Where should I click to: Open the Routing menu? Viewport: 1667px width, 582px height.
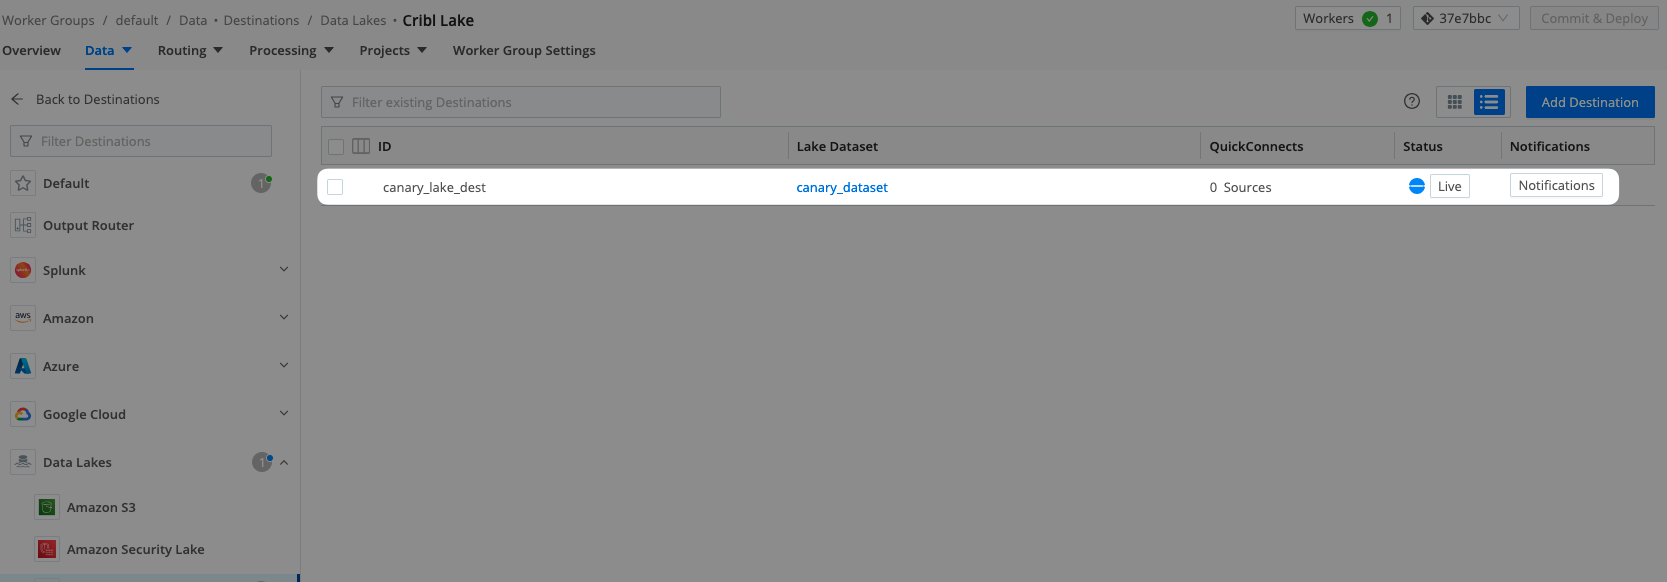(x=189, y=50)
